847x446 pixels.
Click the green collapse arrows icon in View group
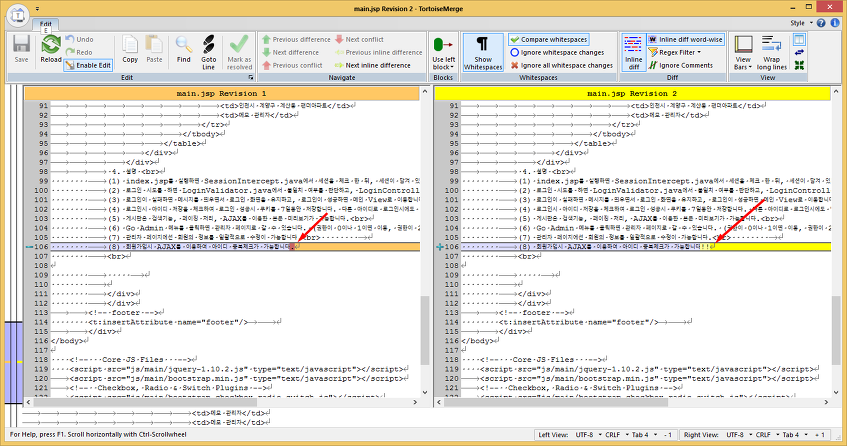[799, 65]
